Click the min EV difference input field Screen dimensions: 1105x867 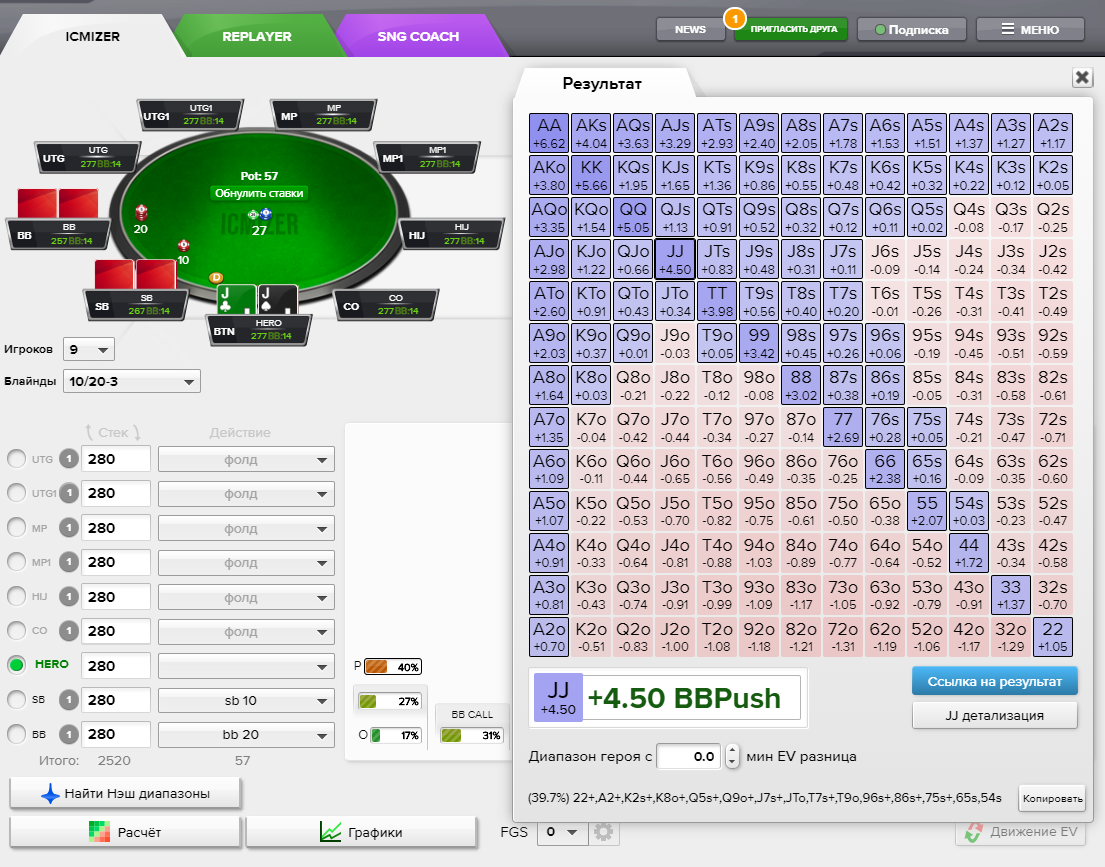tap(689, 756)
